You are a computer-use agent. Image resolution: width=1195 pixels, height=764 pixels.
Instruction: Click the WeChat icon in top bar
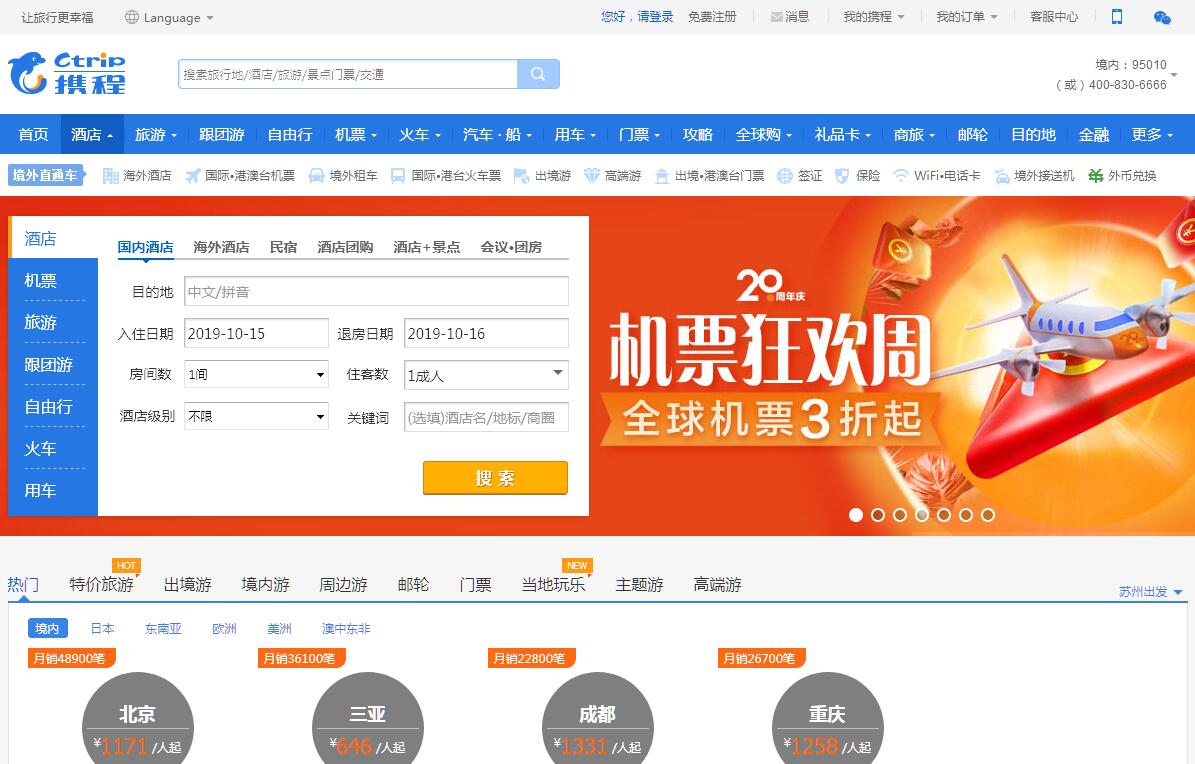(x=1162, y=17)
